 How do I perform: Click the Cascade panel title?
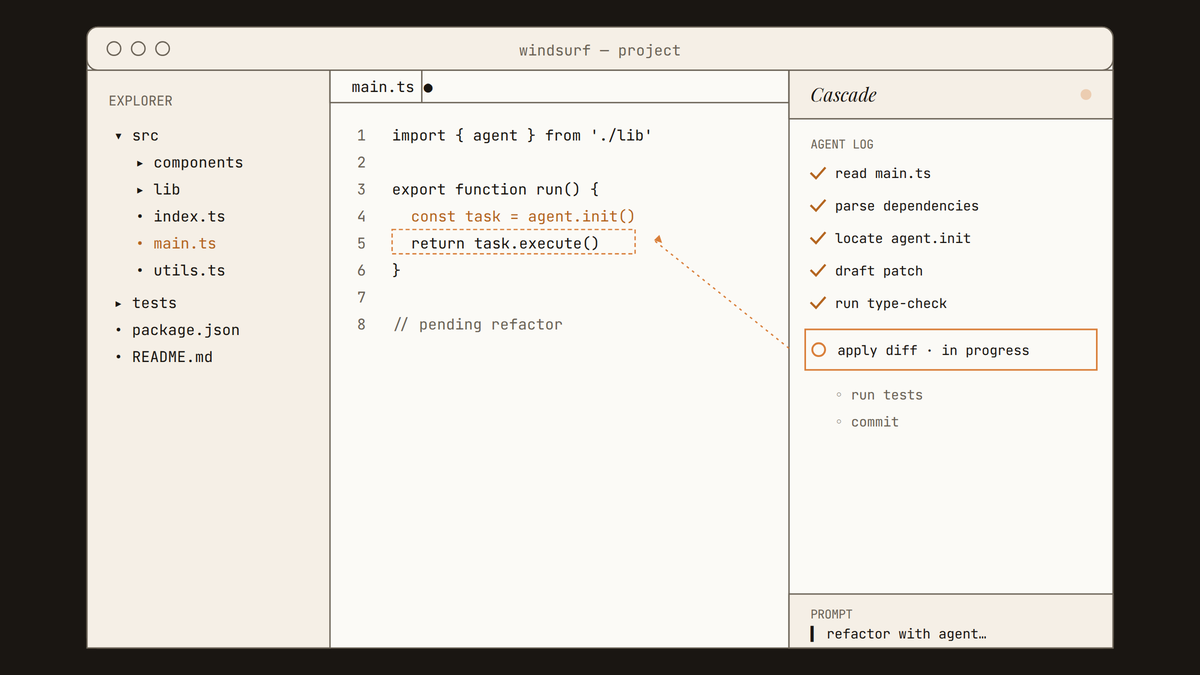pyautogui.click(x=843, y=95)
